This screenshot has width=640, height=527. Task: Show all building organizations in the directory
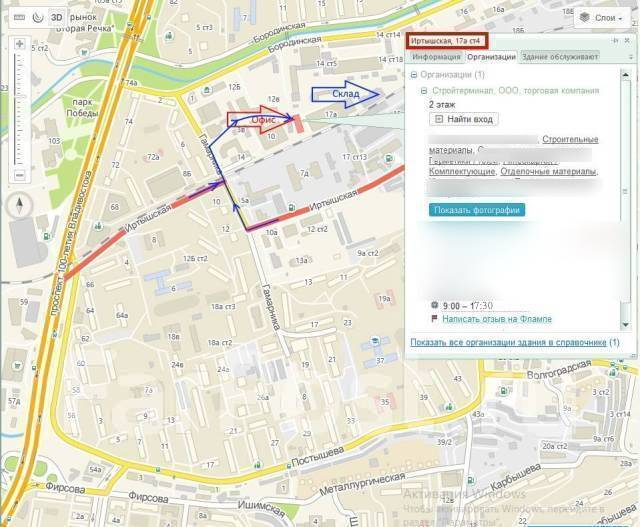(508, 342)
